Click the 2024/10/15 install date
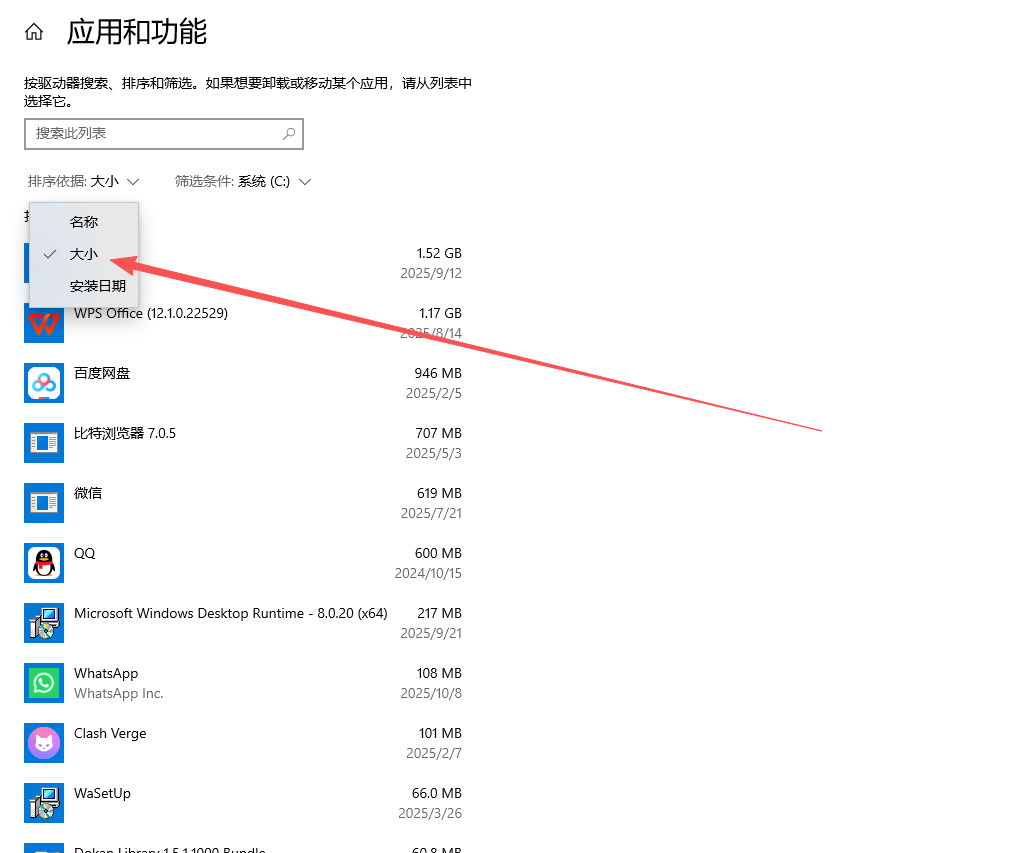Image resolution: width=1019 pixels, height=853 pixels. tap(428, 573)
